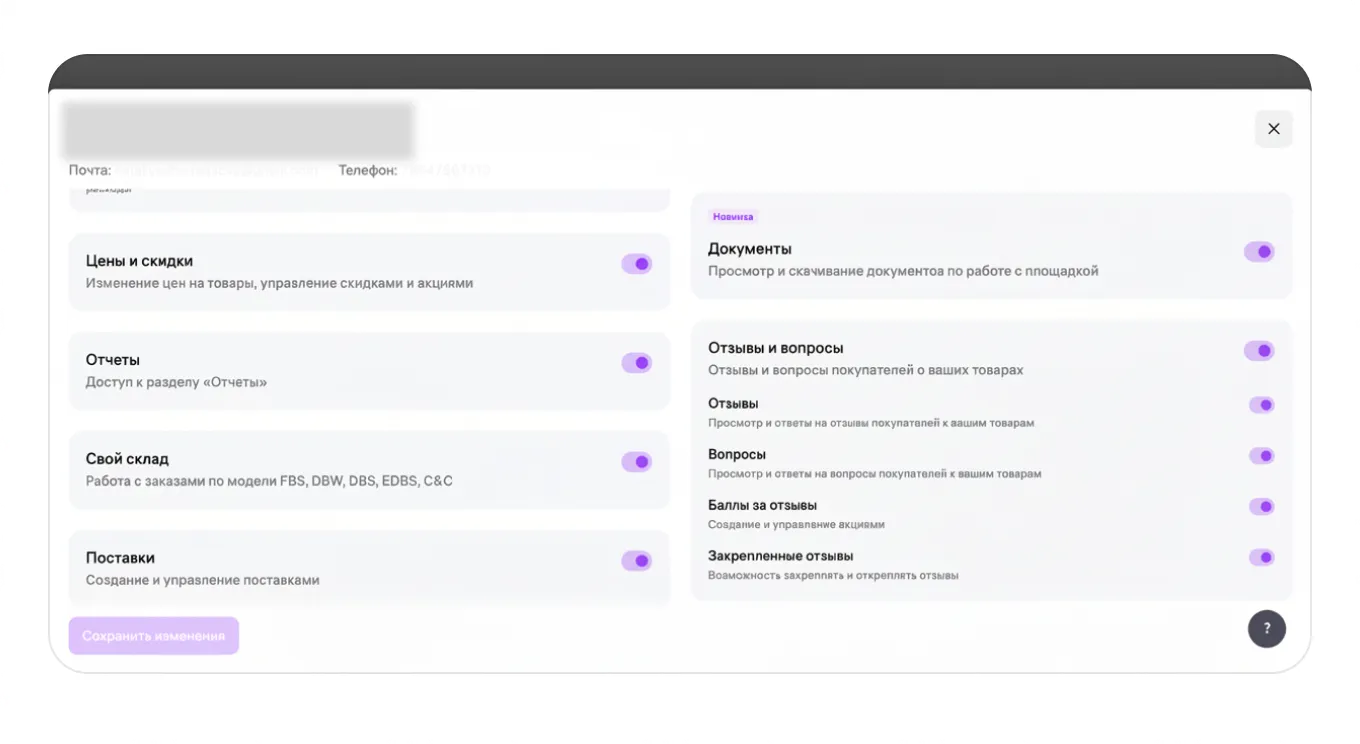Turn off the Отзывы sub-permission switch
Screen dimensions: 1360x744
[1261, 405]
